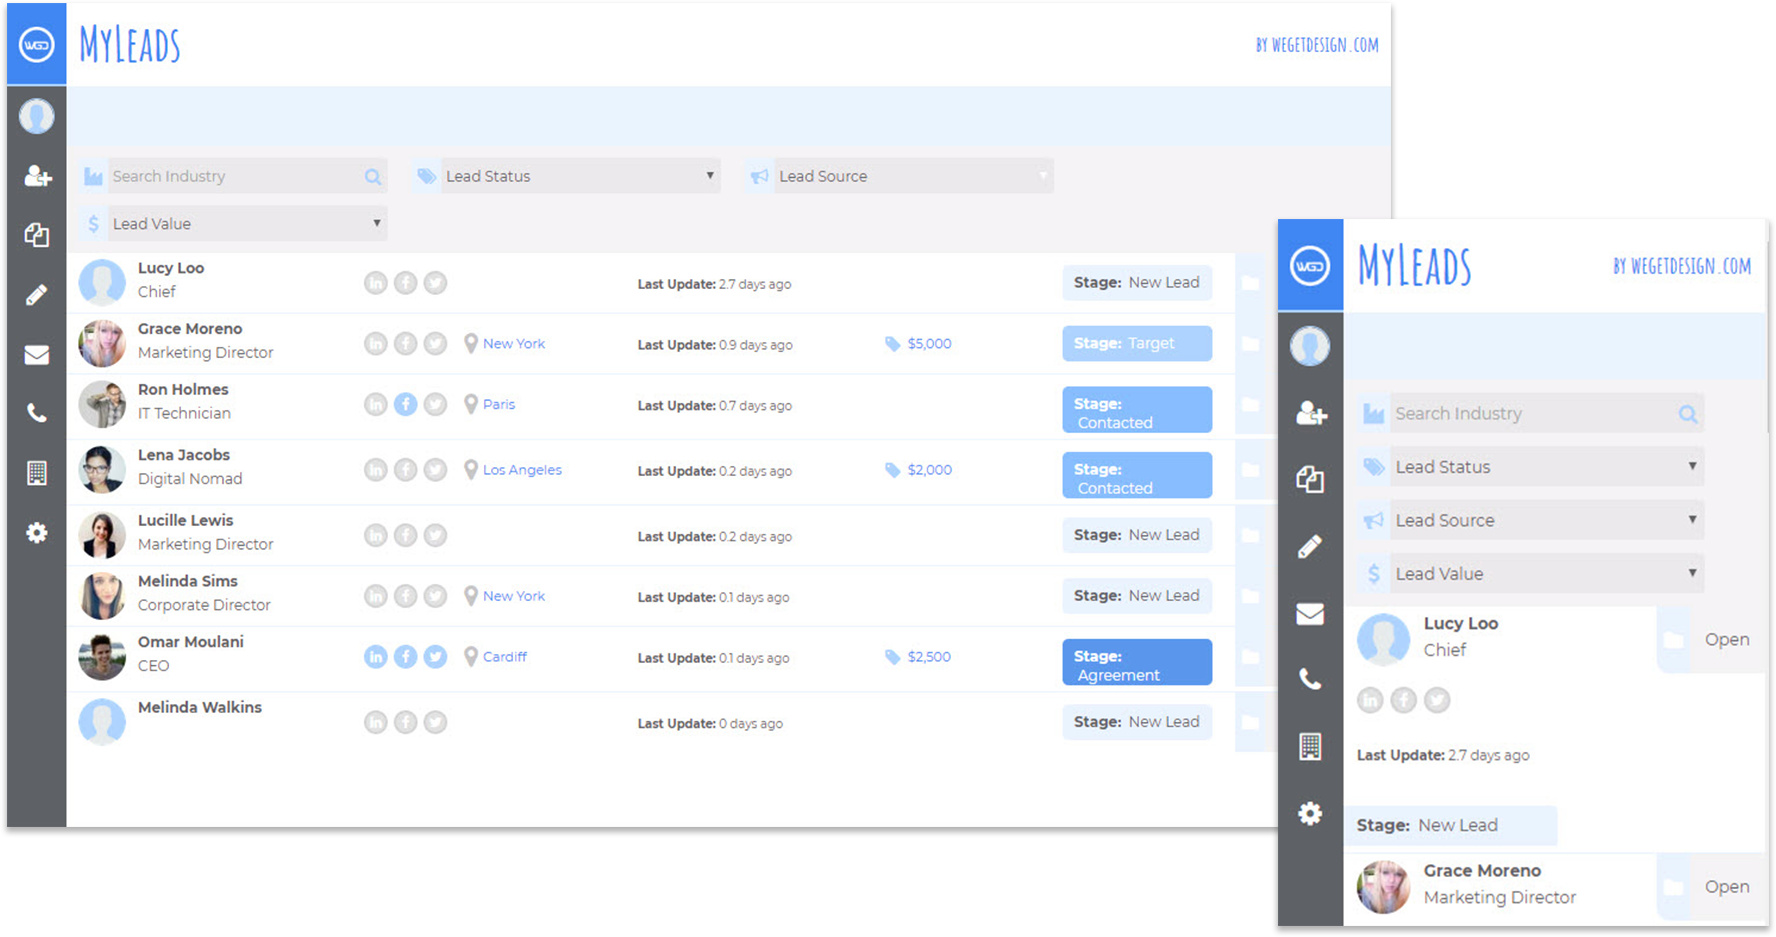Click Ron Holmes' Facebook icon
Screen dimensions: 1776x937
coord(405,404)
